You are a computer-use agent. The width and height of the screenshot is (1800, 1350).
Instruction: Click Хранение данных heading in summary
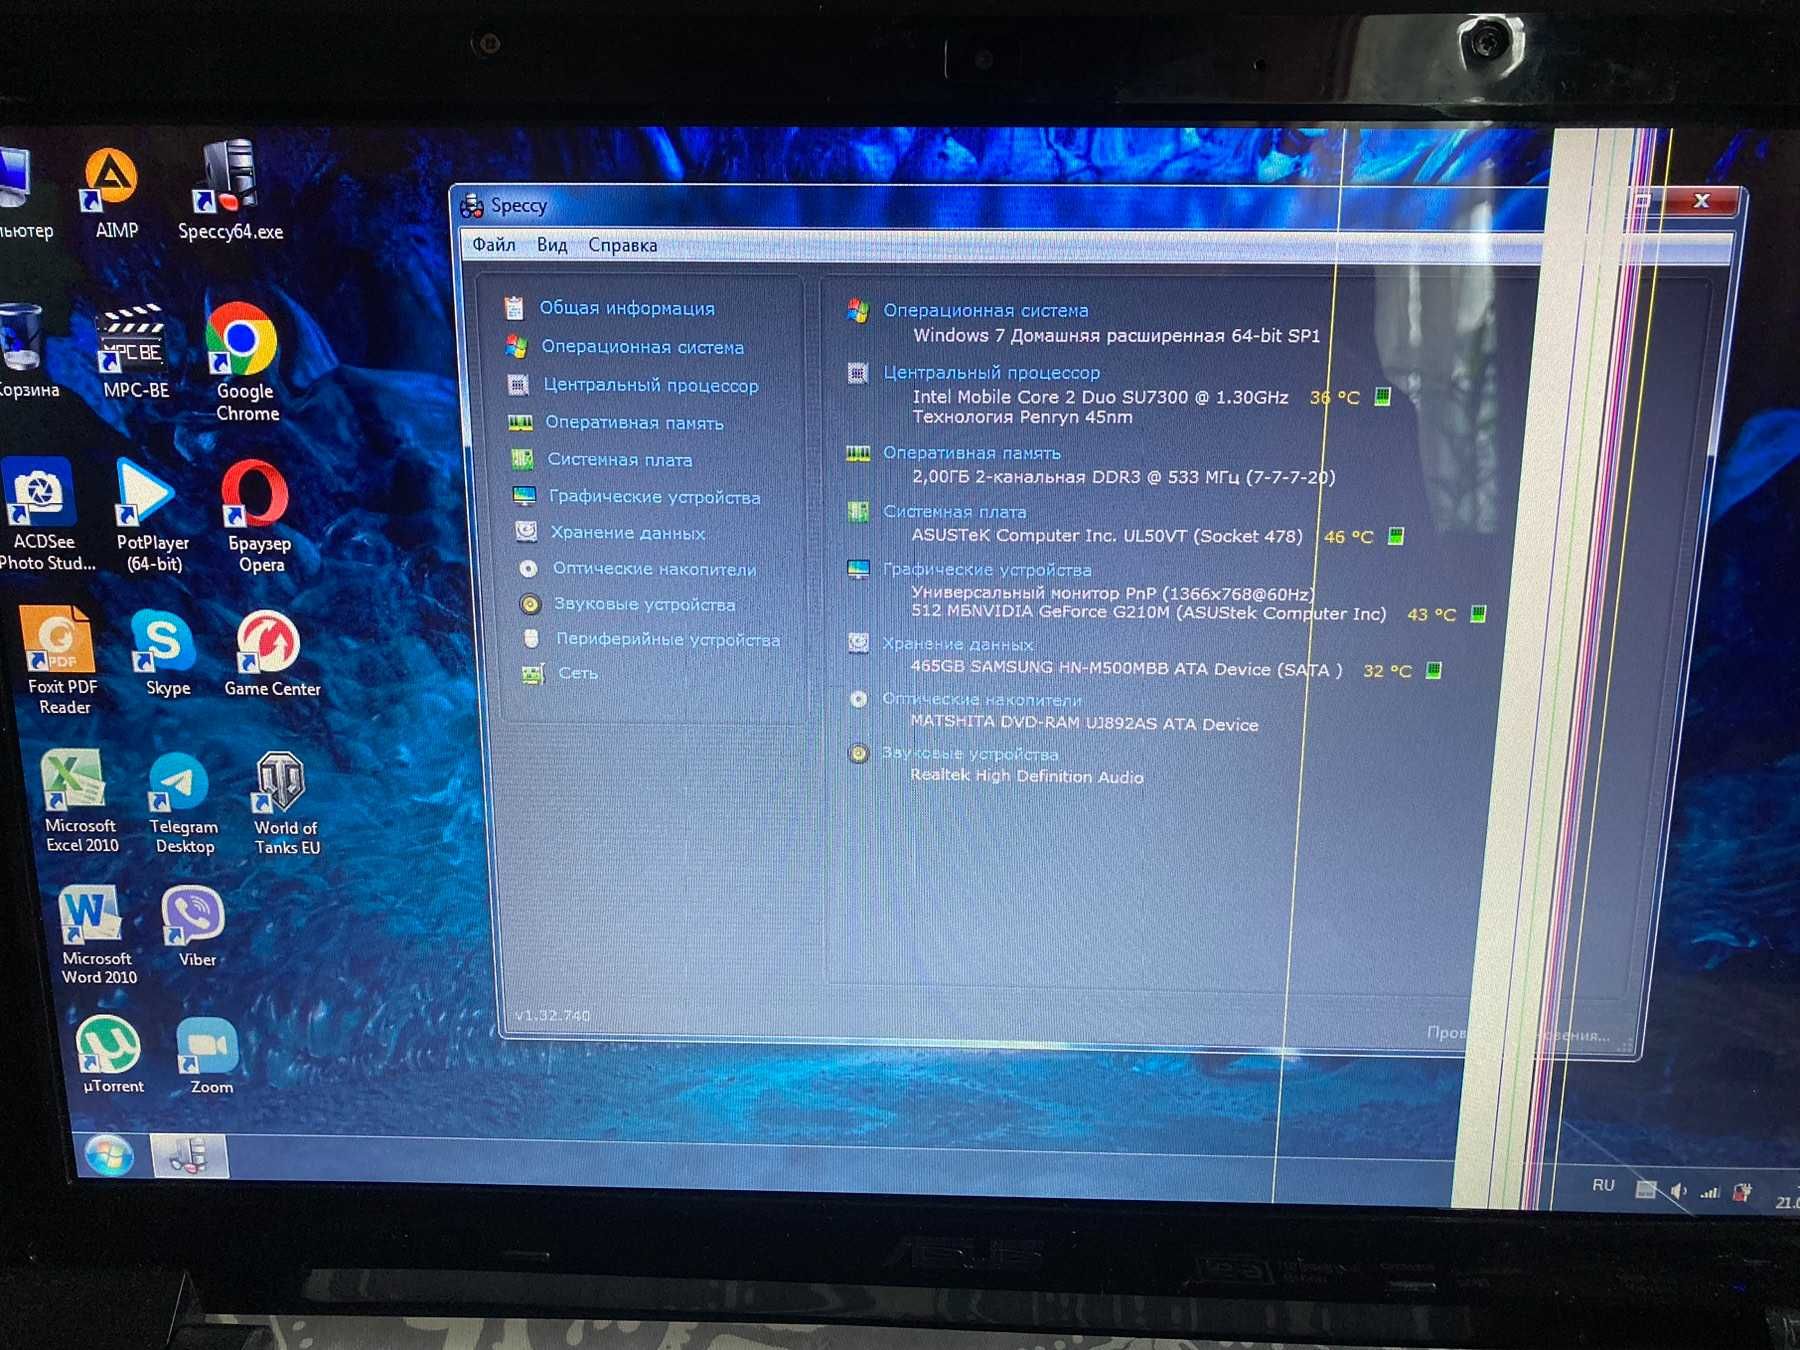(957, 644)
